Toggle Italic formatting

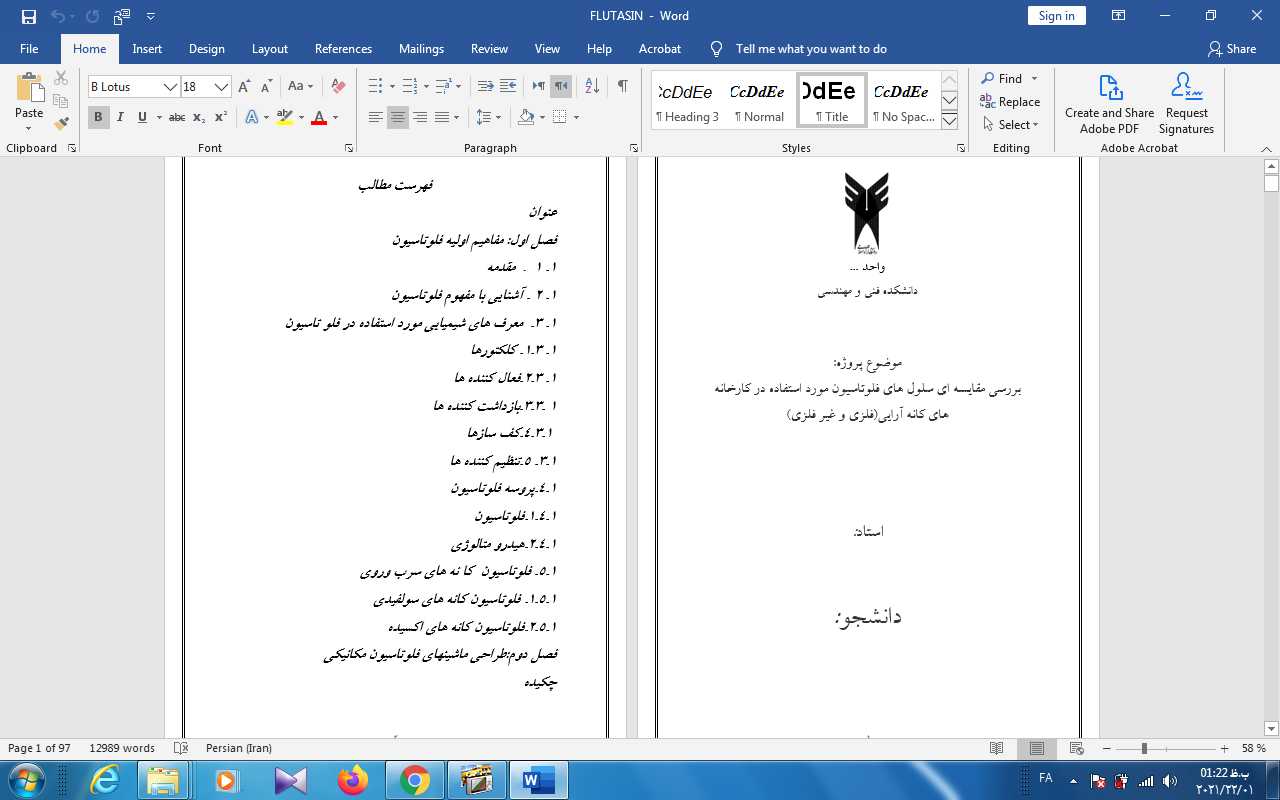point(120,118)
